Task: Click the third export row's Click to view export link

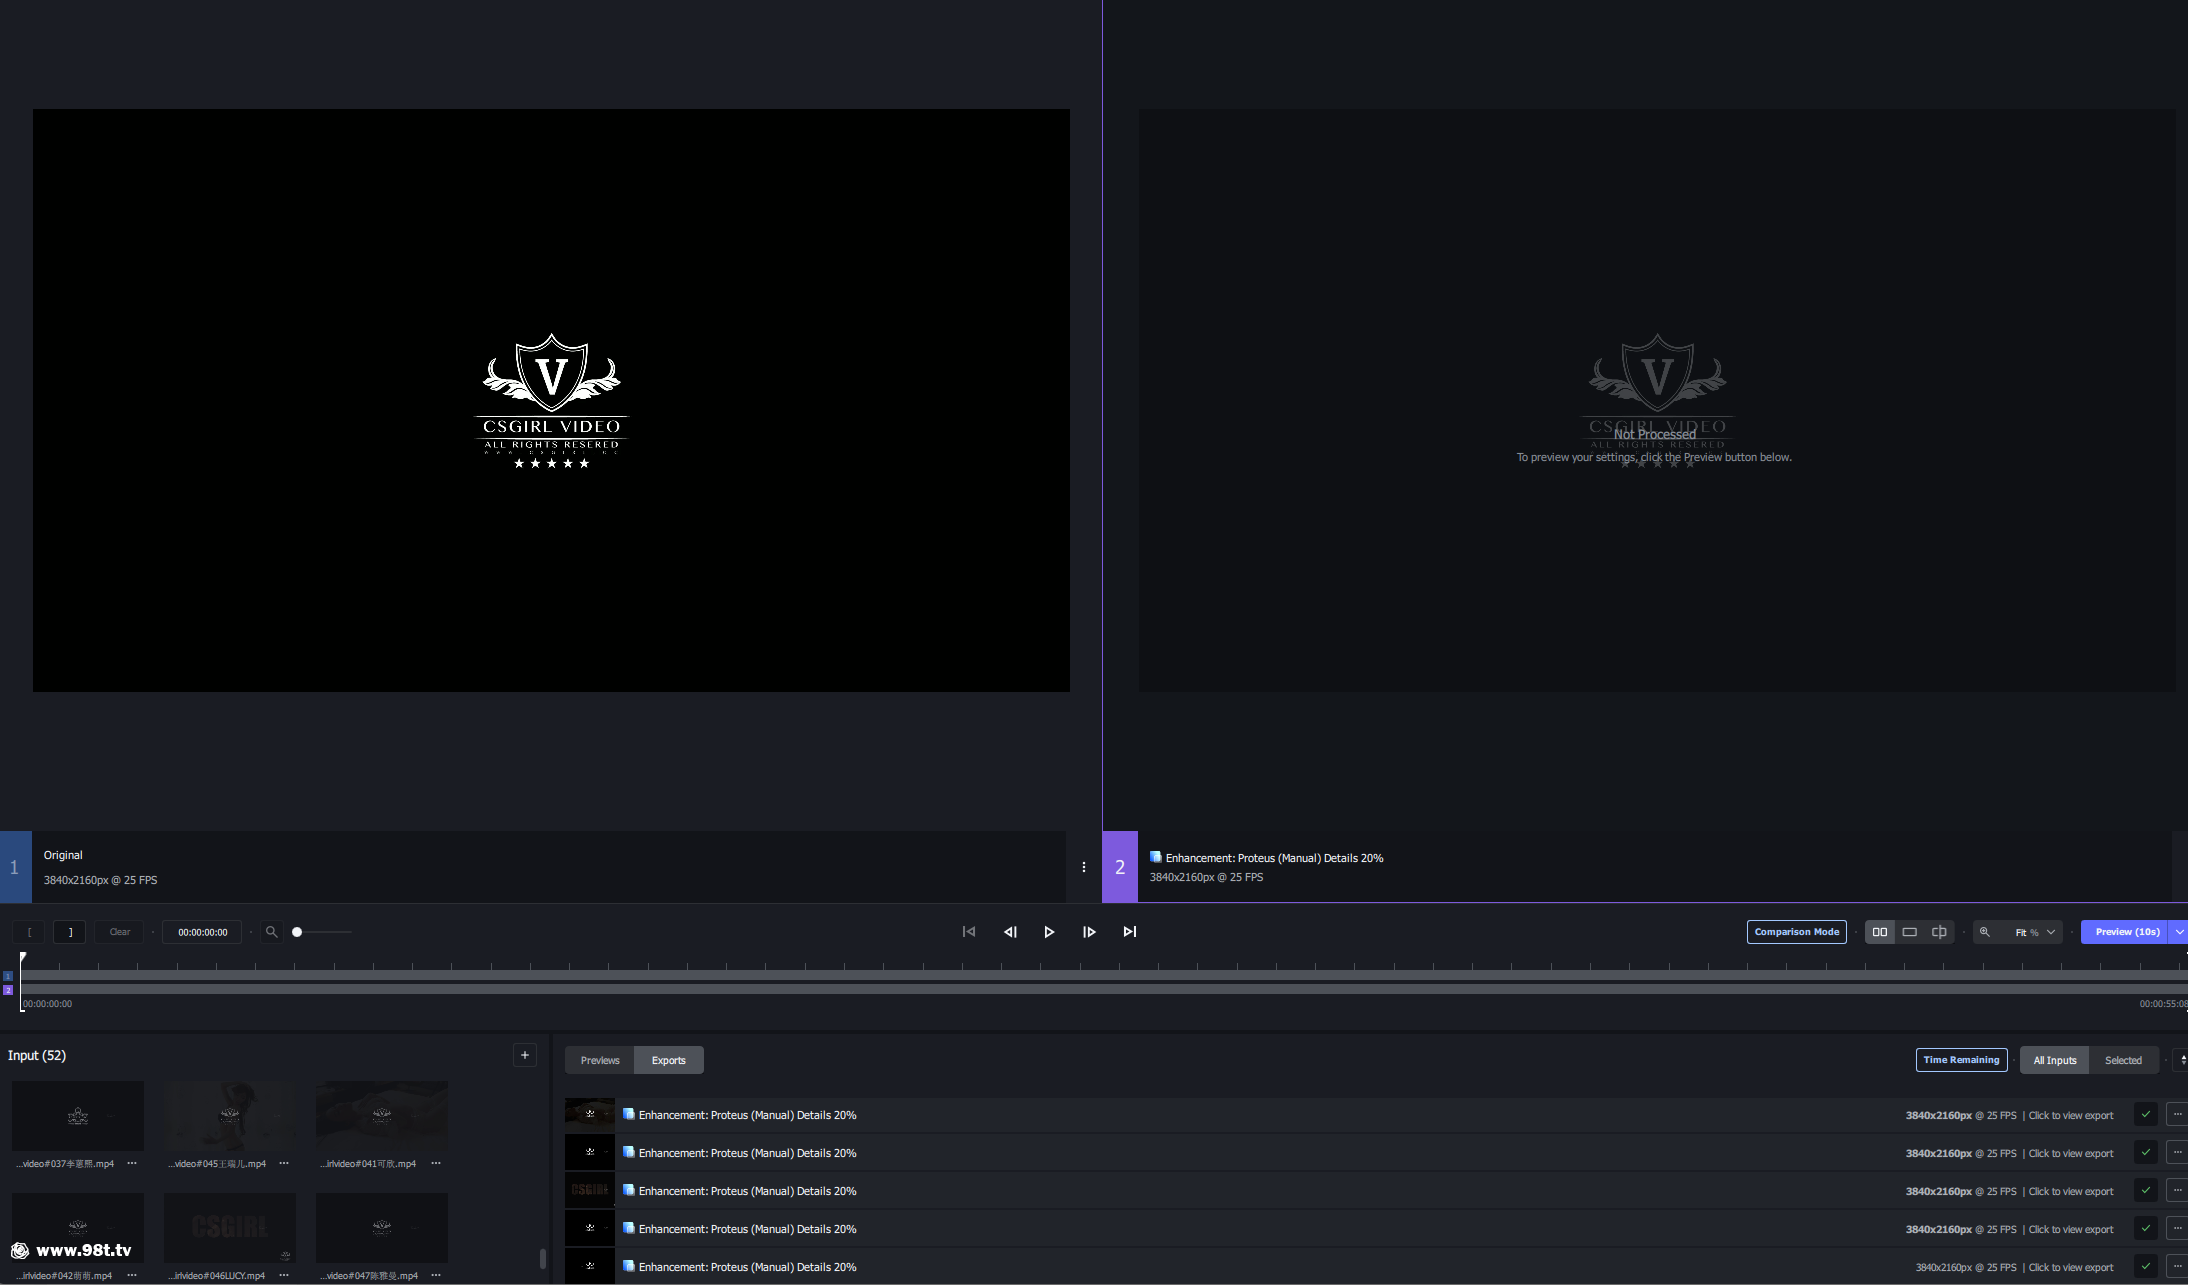Action: pos(2071,1191)
